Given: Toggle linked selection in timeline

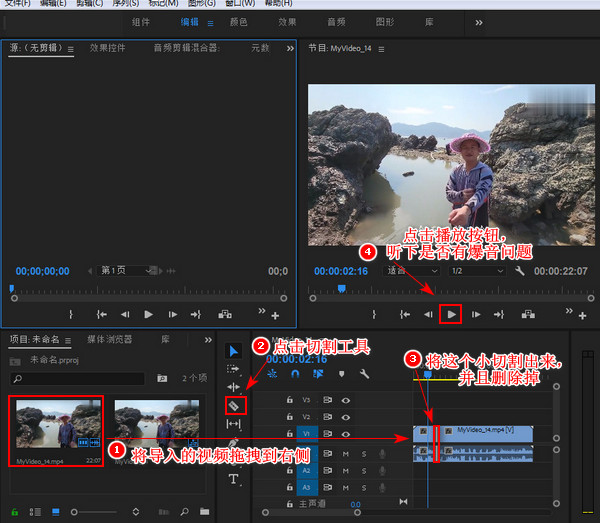Looking at the screenshot, I should tap(318, 374).
